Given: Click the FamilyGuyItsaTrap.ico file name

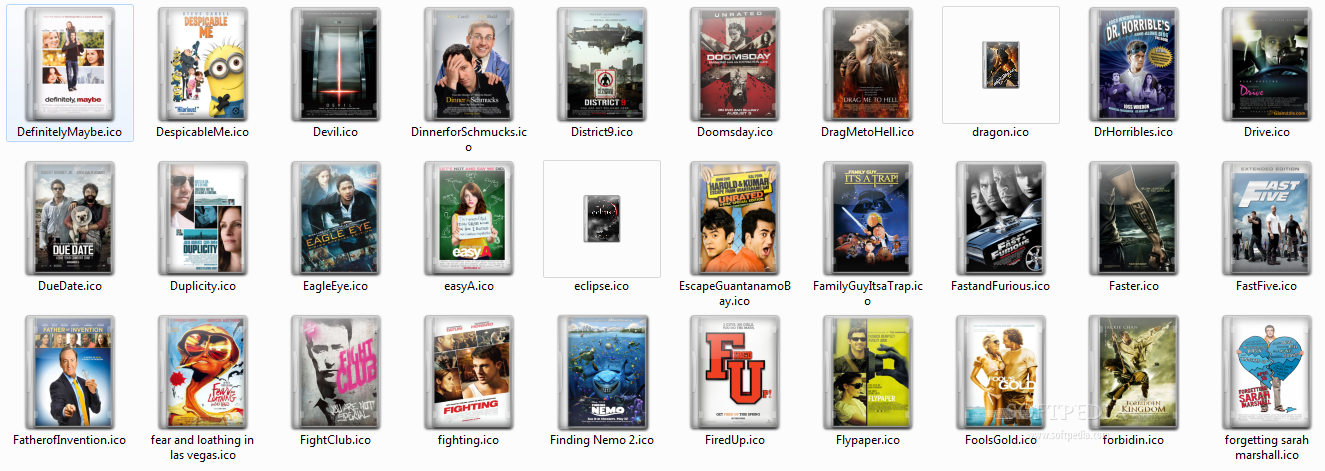Looking at the screenshot, I should (x=868, y=293).
